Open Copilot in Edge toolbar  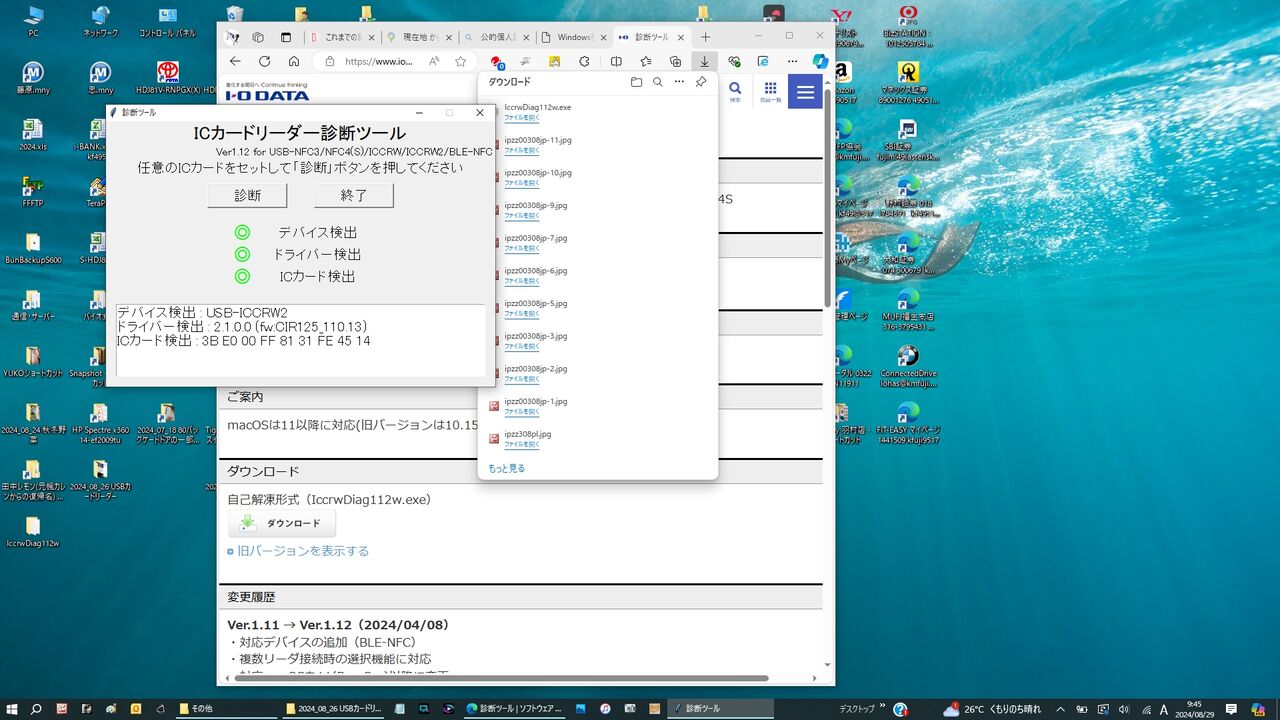click(x=820, y=61)
